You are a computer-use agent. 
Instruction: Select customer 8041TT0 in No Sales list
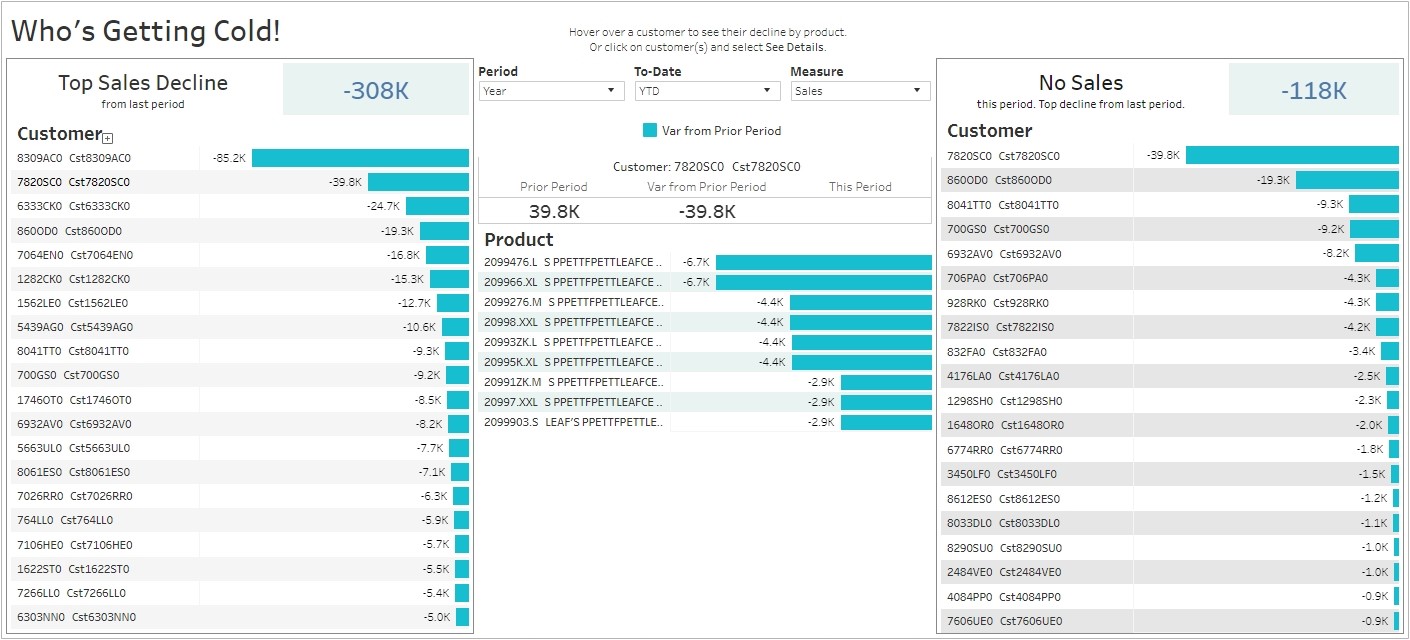[x=1003, y=205]
